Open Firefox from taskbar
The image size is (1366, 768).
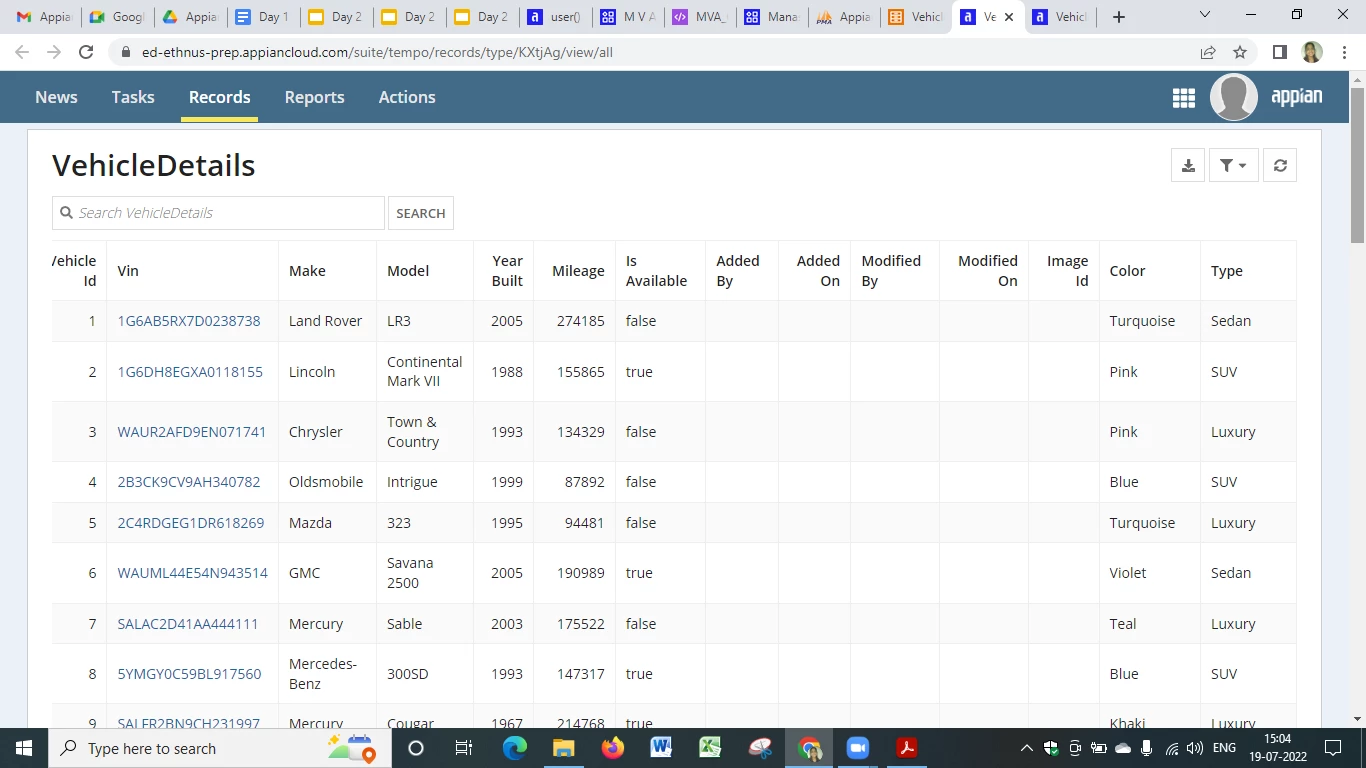(x=612, y=748)
